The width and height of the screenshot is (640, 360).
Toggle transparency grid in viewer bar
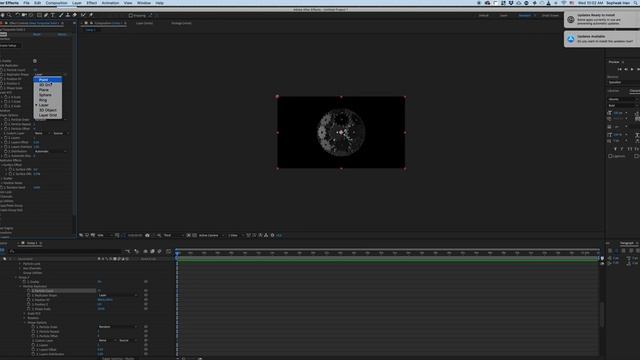point(195,236)
